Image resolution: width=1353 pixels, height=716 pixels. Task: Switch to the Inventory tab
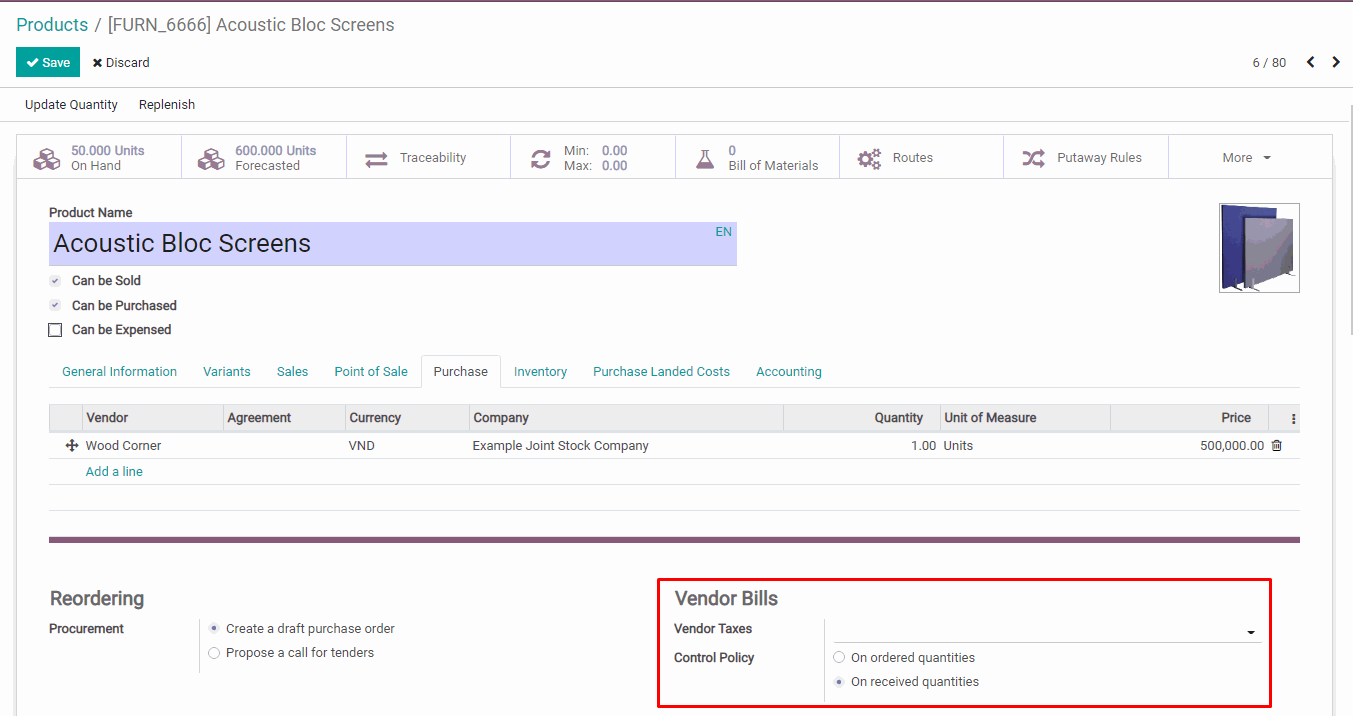coord(540,372)
